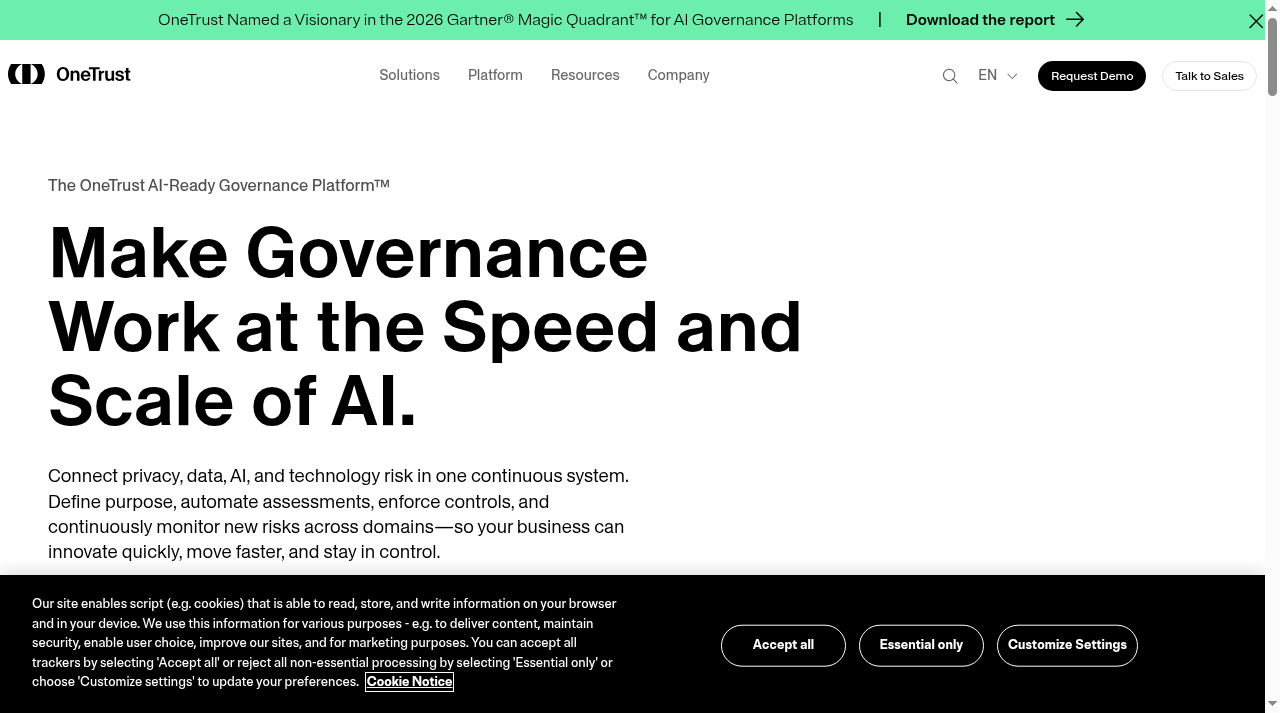Click the OneTrust logo icon
1280x713 pixels.
(x=26, y=74)
